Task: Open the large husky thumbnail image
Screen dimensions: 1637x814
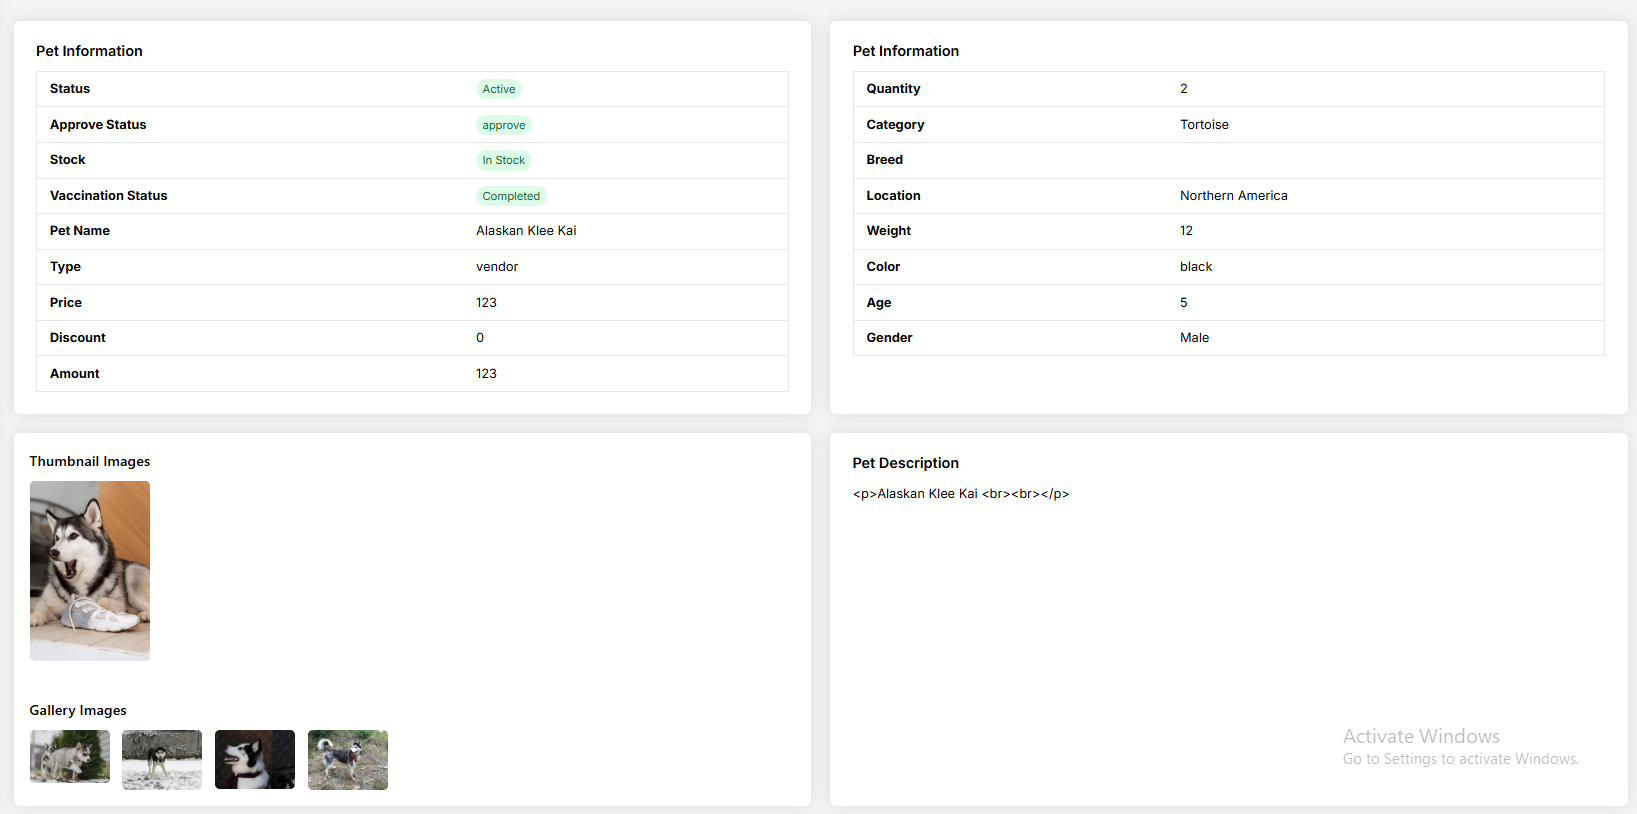Action: 90,570
